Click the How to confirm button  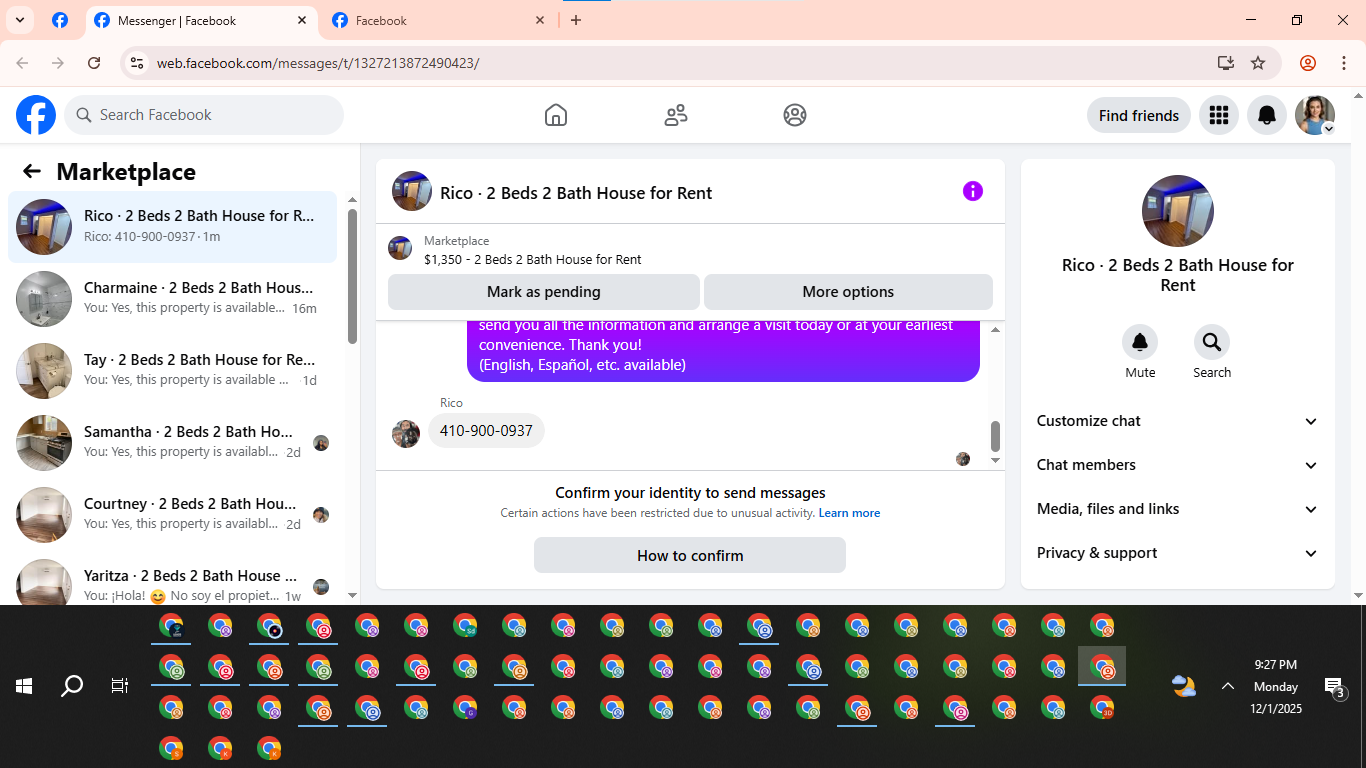pos(690,555)
